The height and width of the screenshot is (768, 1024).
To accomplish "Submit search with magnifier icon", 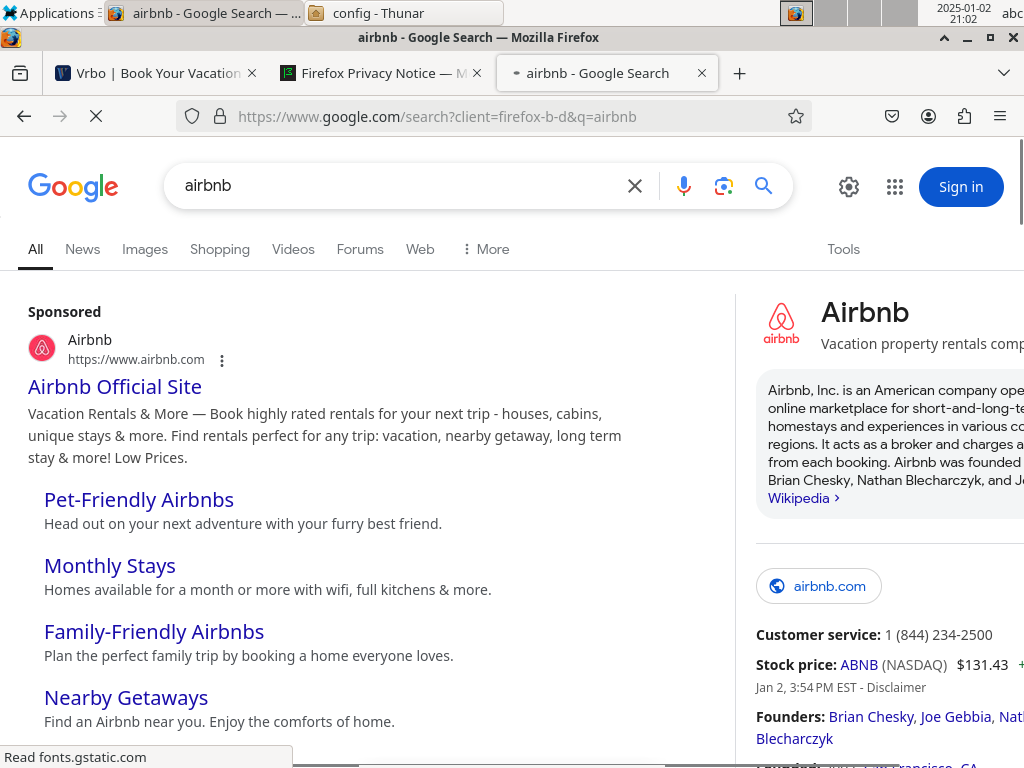I will click(763, 186).
